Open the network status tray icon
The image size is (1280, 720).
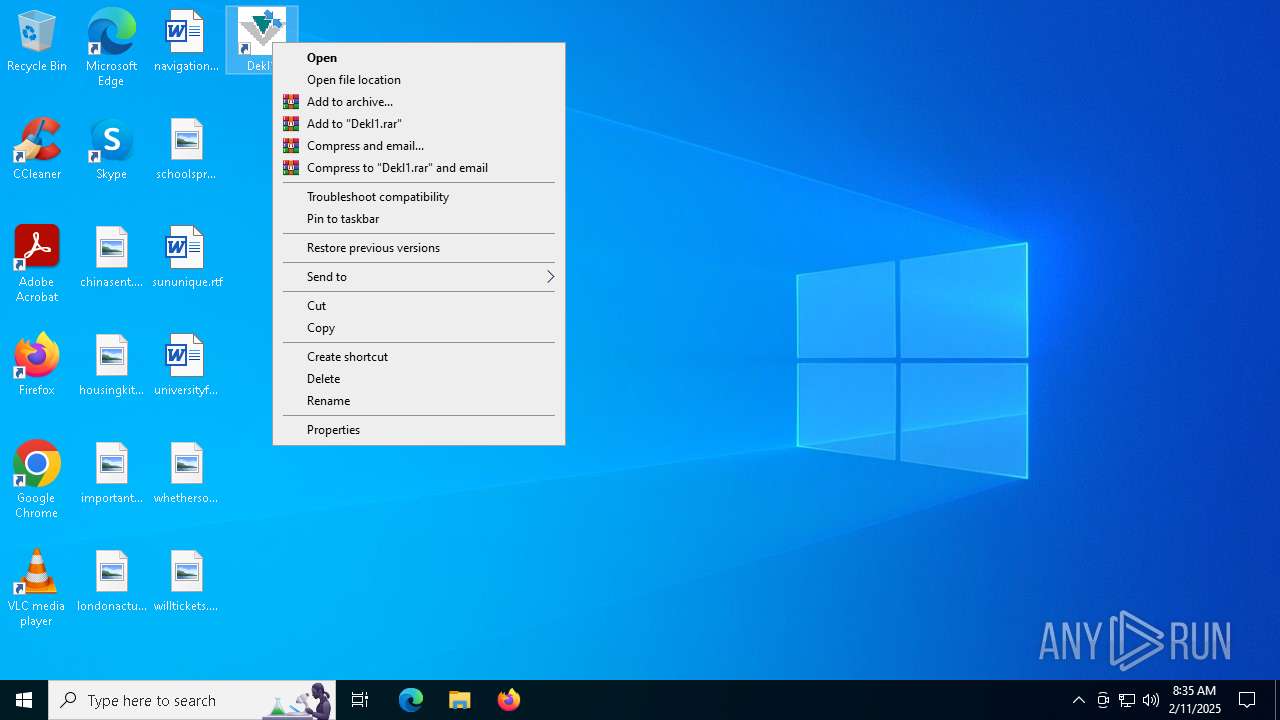(1127, 700)
